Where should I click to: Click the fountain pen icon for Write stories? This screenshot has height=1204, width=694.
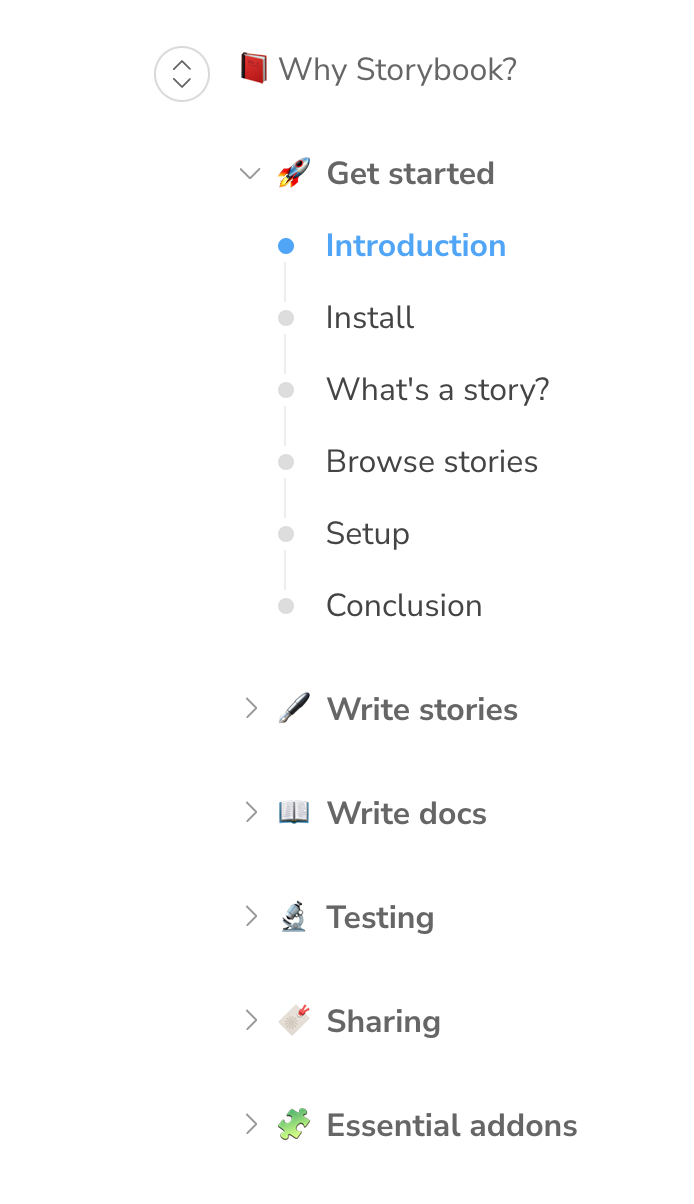click(295, 708)
